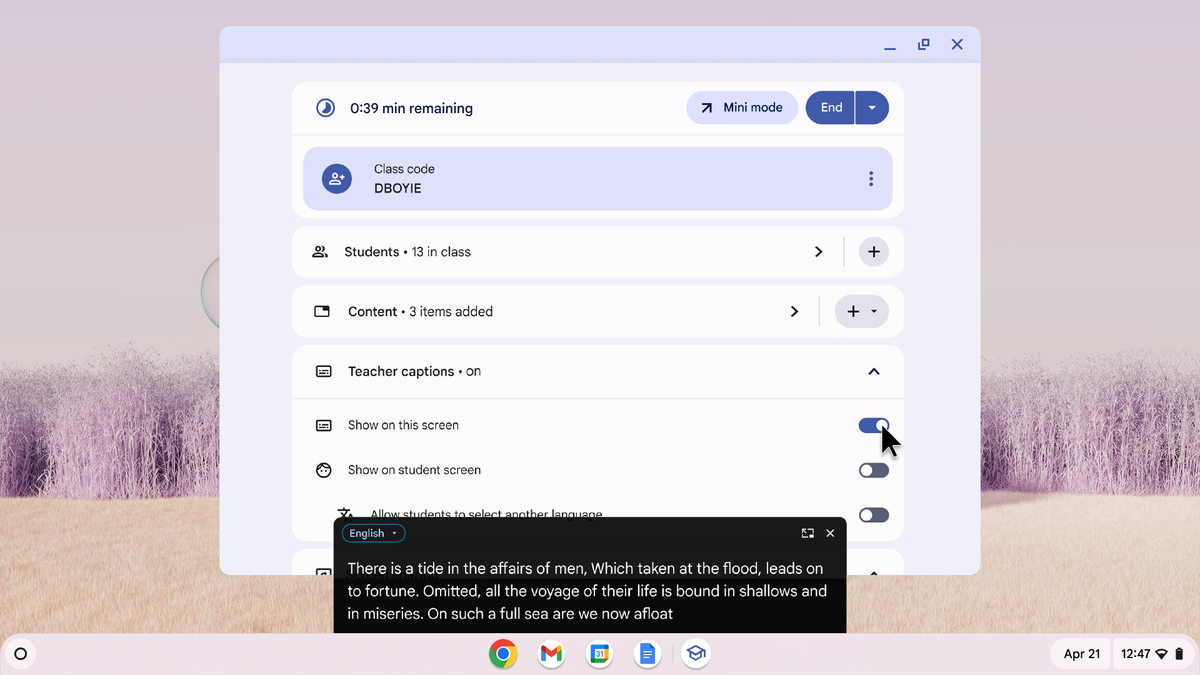
Task: Expand Students list with chevron
Action: pyautogui.click(x=818, y=252)
